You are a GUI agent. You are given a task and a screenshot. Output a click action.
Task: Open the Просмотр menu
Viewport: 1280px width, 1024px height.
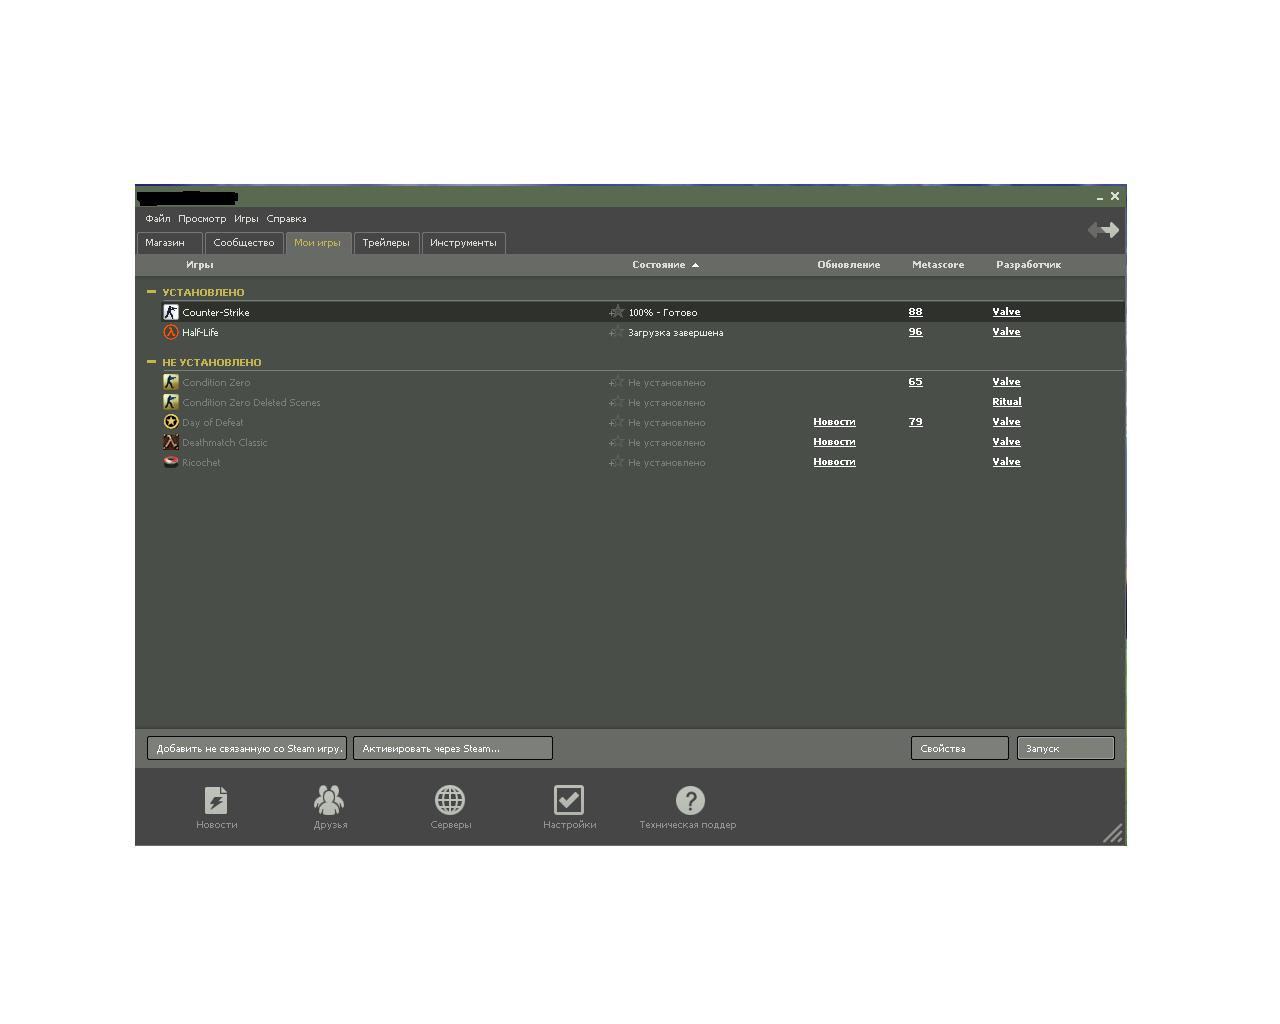click(202, 218)
